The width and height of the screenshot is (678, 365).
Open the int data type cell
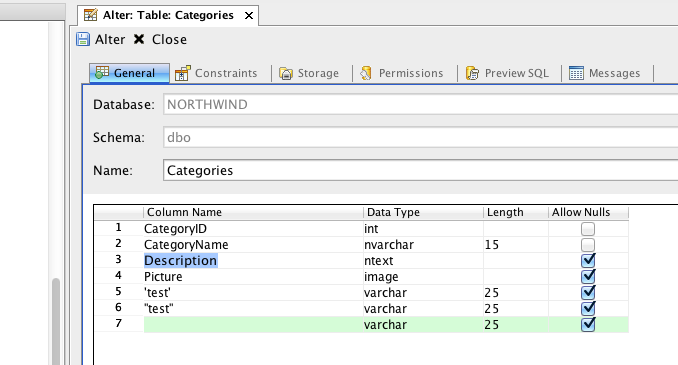[x=423, y=228]
